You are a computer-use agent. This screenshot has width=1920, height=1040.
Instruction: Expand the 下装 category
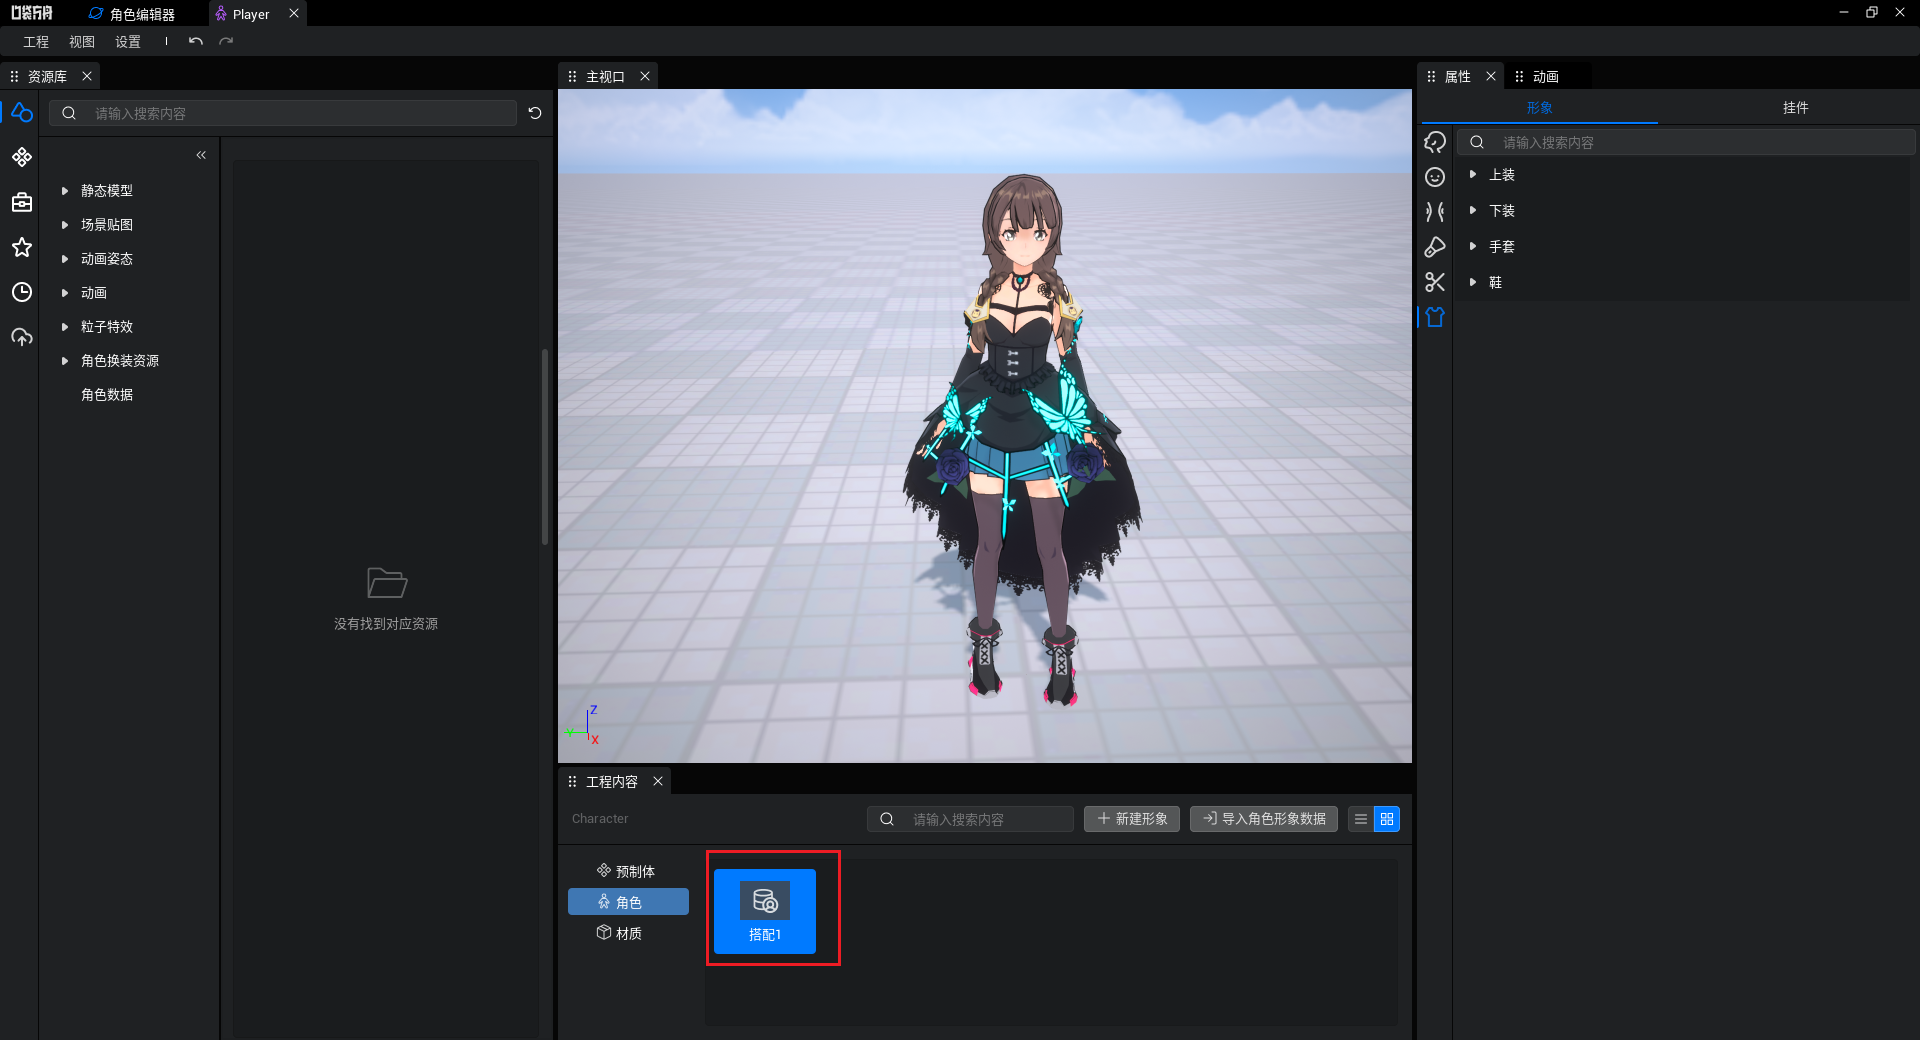[1473, 211]
